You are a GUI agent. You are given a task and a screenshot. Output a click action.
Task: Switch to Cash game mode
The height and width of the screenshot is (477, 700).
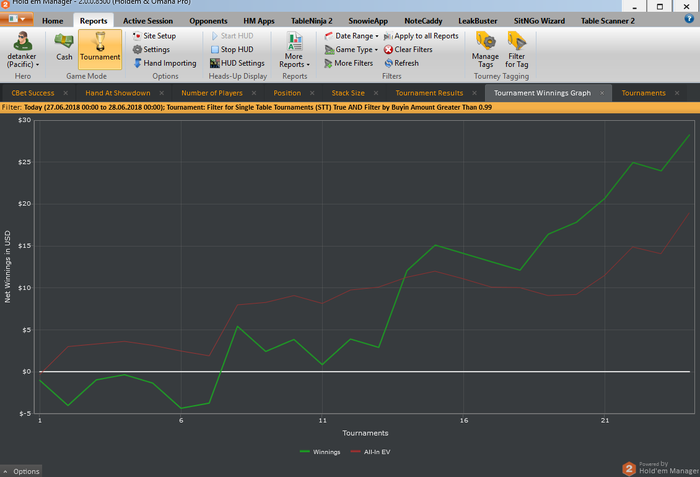[64, 47]
